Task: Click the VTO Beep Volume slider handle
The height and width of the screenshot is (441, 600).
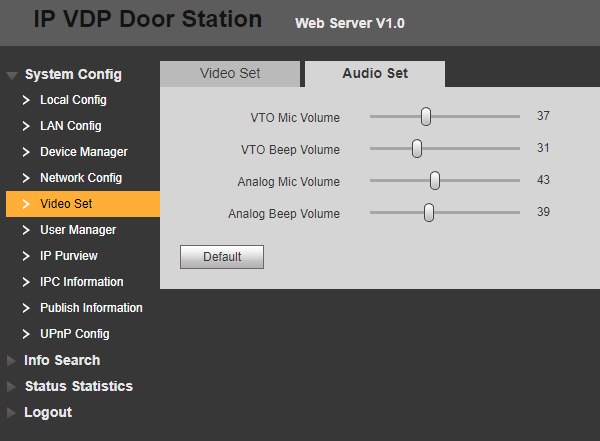Action: point(417,149)
